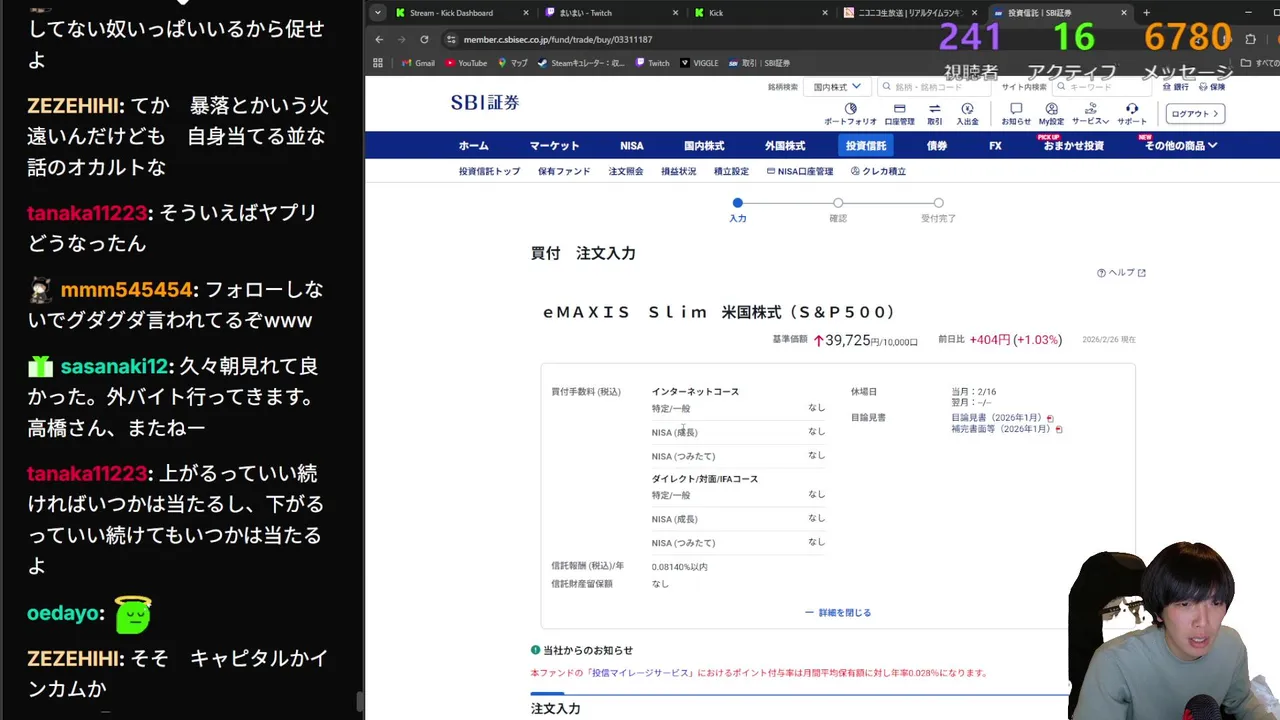The height and width of the screenshot is (720, 1280).
Task: Reload the page with refresh icon
Action: click(x=424, y=39)
